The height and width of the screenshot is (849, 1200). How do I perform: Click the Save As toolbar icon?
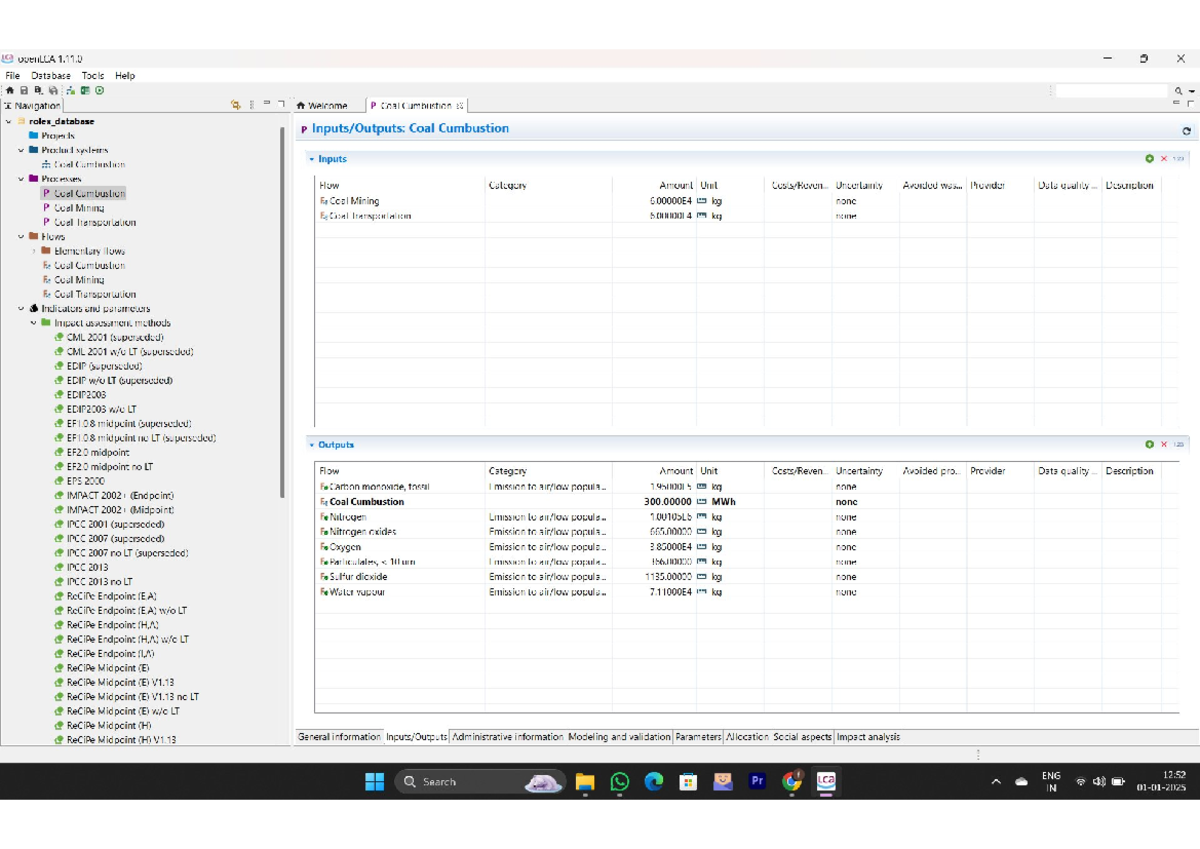[x=38, y=90]
